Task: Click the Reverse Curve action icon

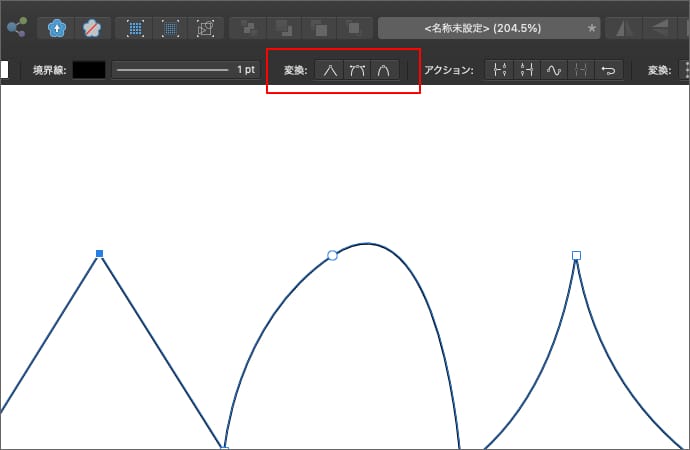Action: coord(609,70)
